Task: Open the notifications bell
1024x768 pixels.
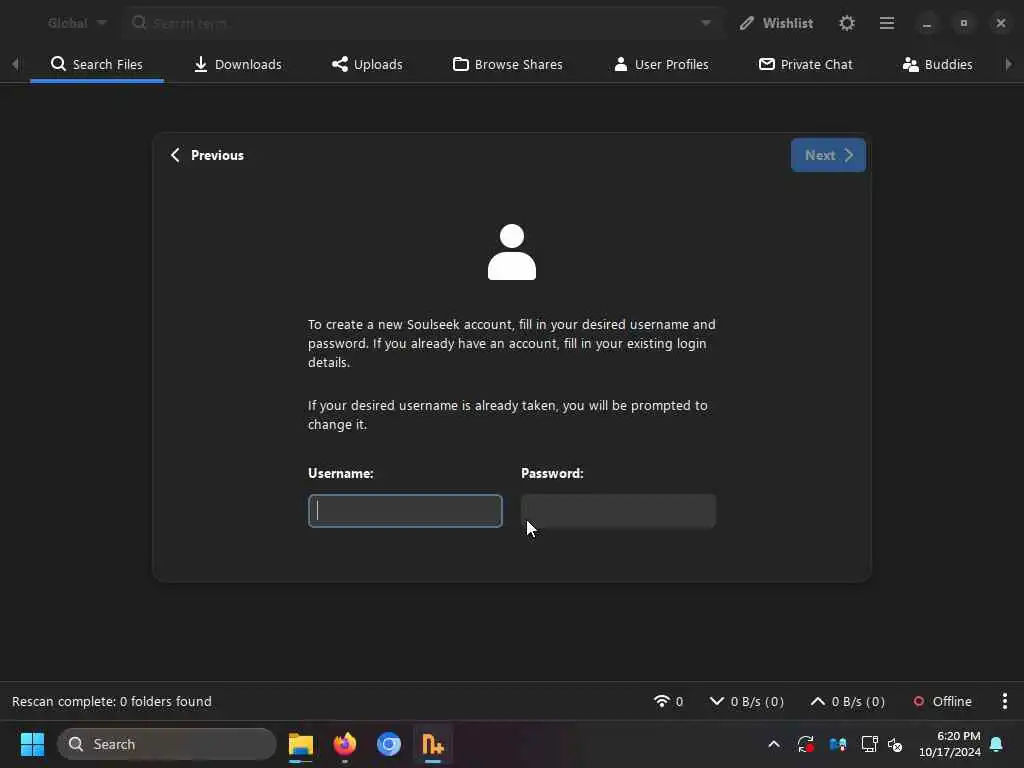Action: [x=997, y=744]
